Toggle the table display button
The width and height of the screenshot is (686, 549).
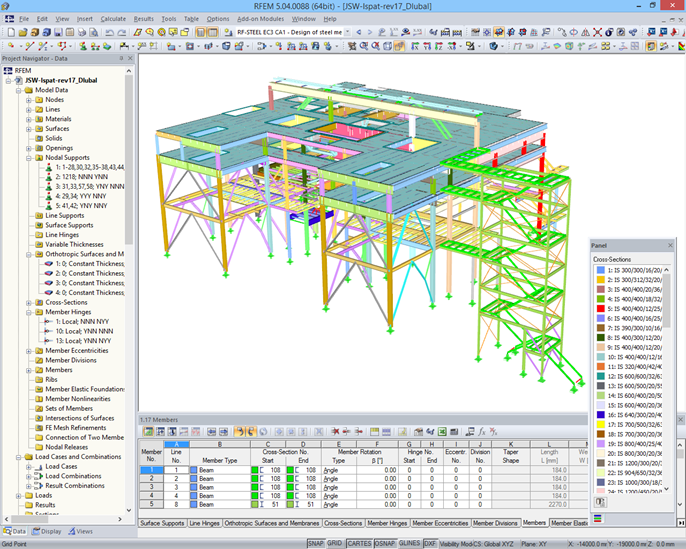[212, 32]
